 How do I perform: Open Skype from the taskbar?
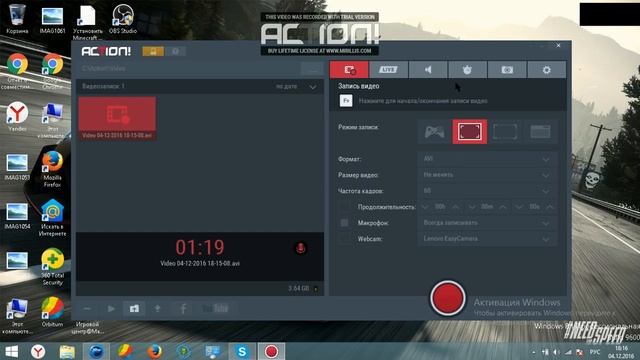pyautogui.click(x=242, y=351)
